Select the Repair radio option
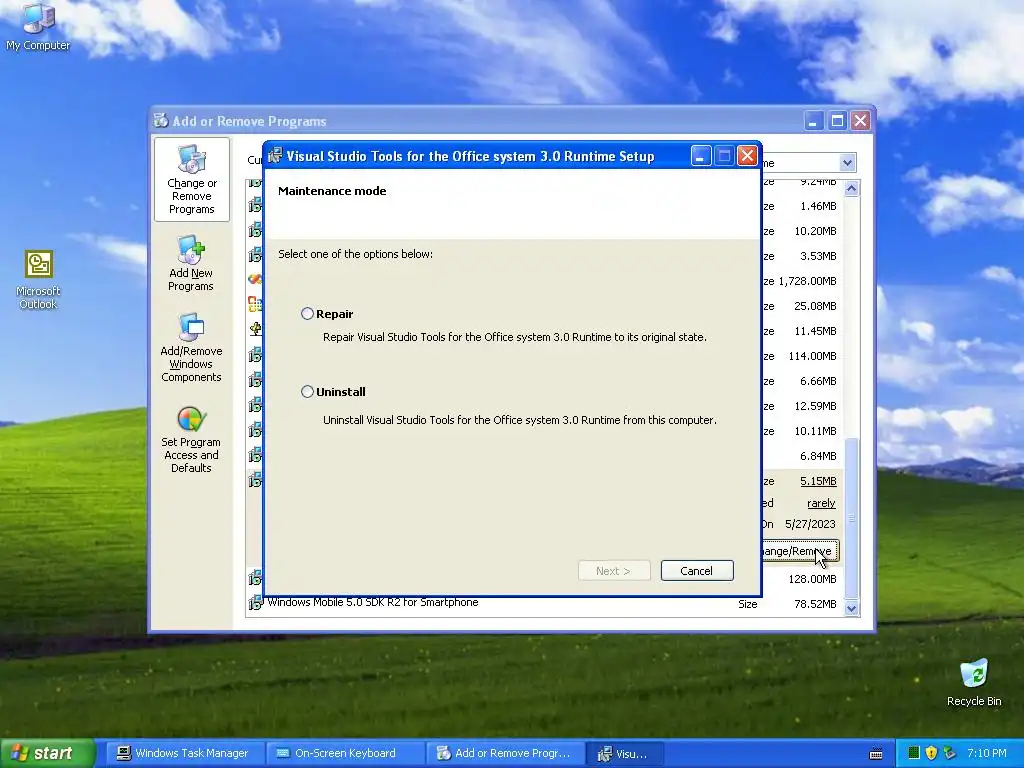Screen dimensions: 1024x768 point(307,313)
